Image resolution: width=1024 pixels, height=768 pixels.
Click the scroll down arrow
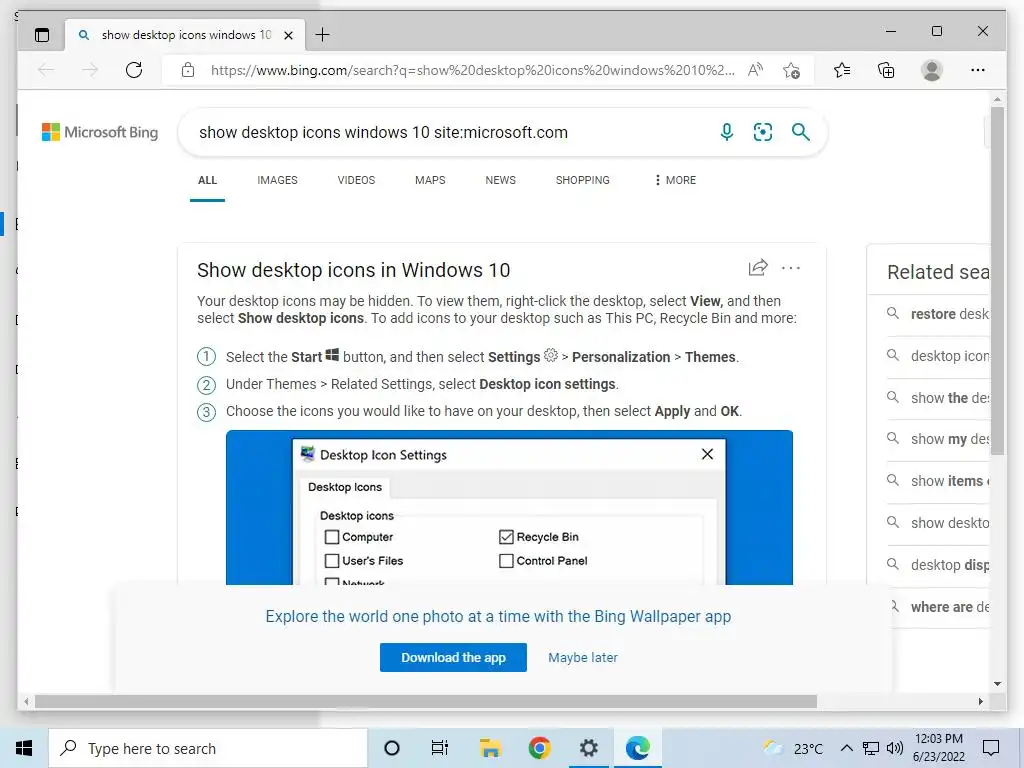click(997, 684)
